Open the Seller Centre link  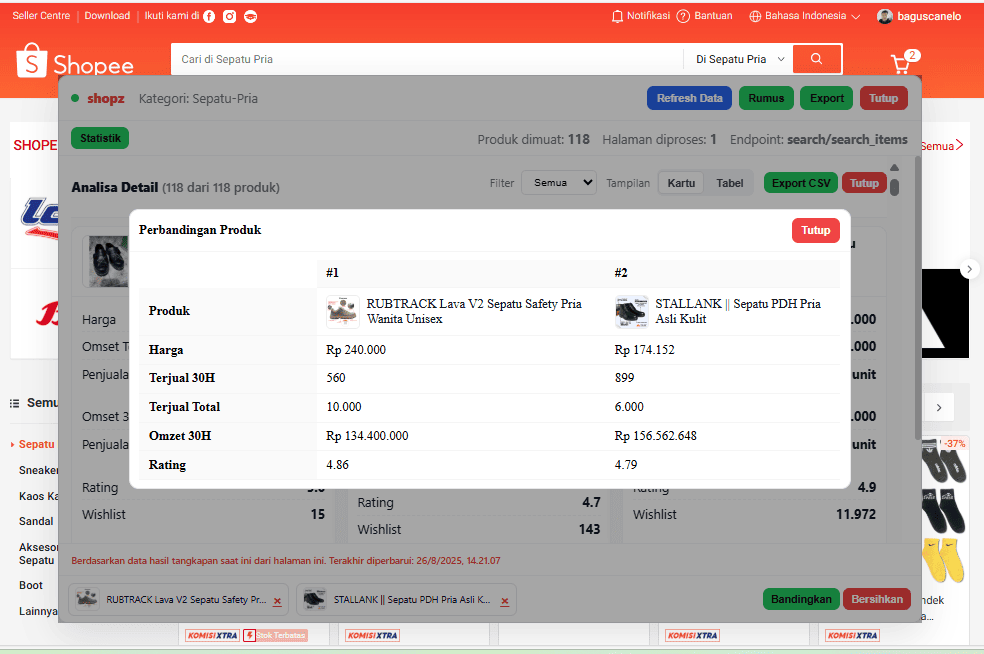pyautogui.click(x=40, y=16)
